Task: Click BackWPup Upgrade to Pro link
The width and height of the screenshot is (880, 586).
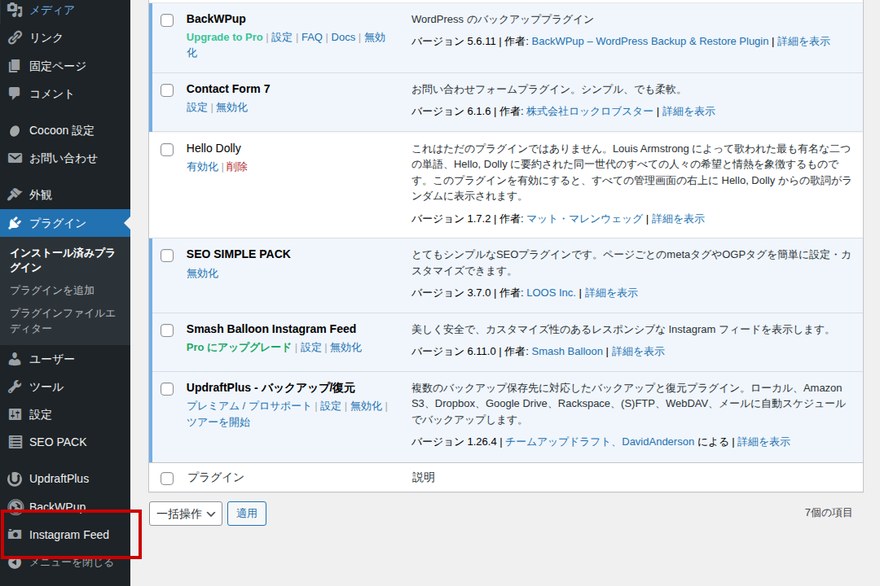Action: pos(224,37)
